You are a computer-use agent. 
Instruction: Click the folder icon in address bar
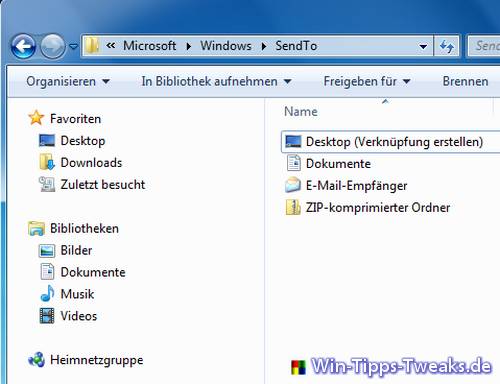tap(92, 46)
